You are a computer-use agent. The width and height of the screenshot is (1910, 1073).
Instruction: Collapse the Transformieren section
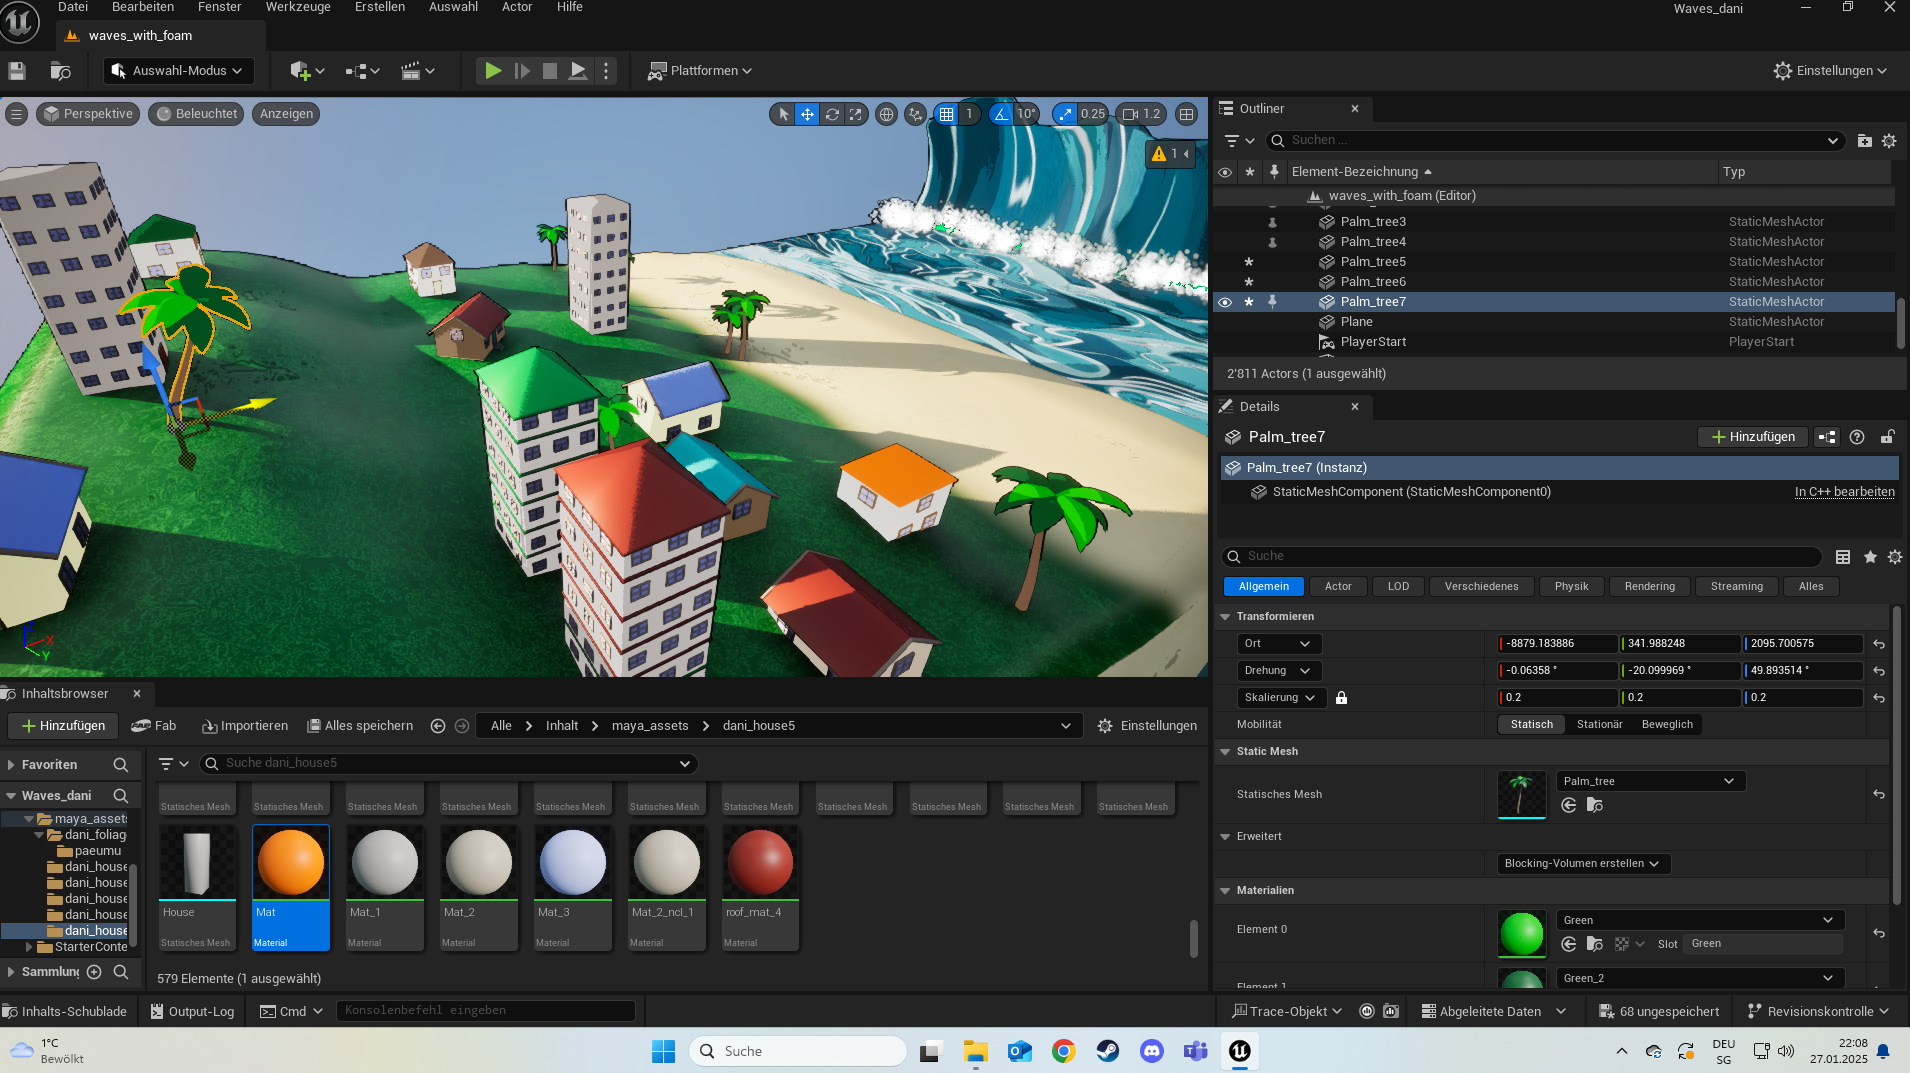(1225, 617)
